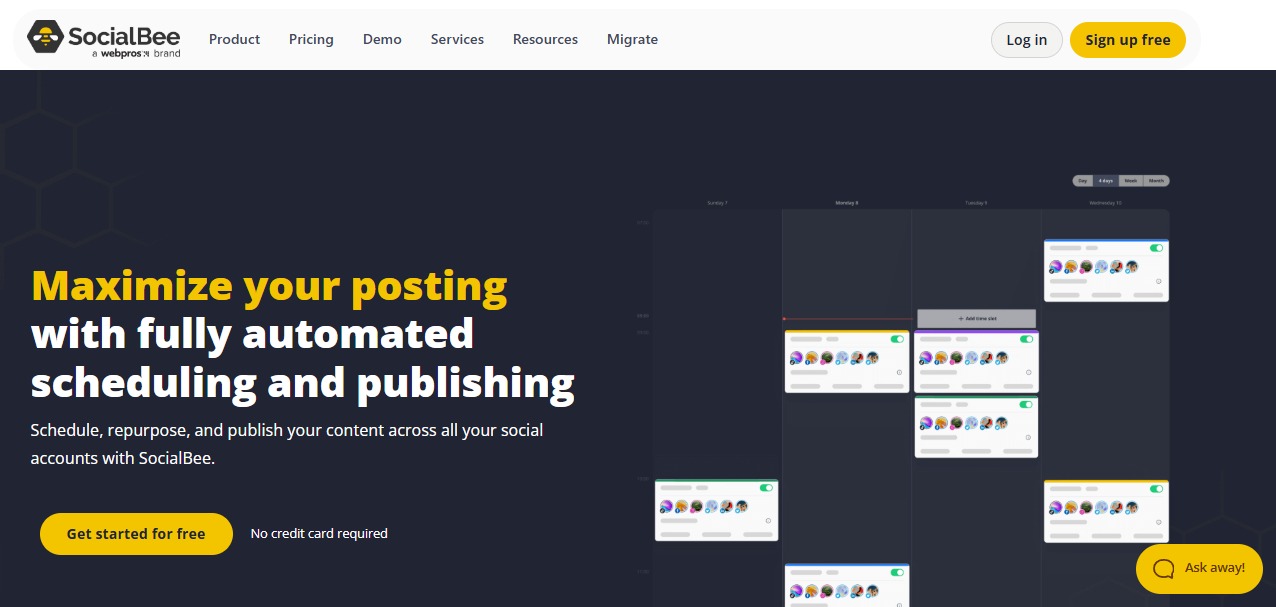Switch the calendar to Week view
The width and height of the screenshot is (1276, 607).
click(1131, 181)
